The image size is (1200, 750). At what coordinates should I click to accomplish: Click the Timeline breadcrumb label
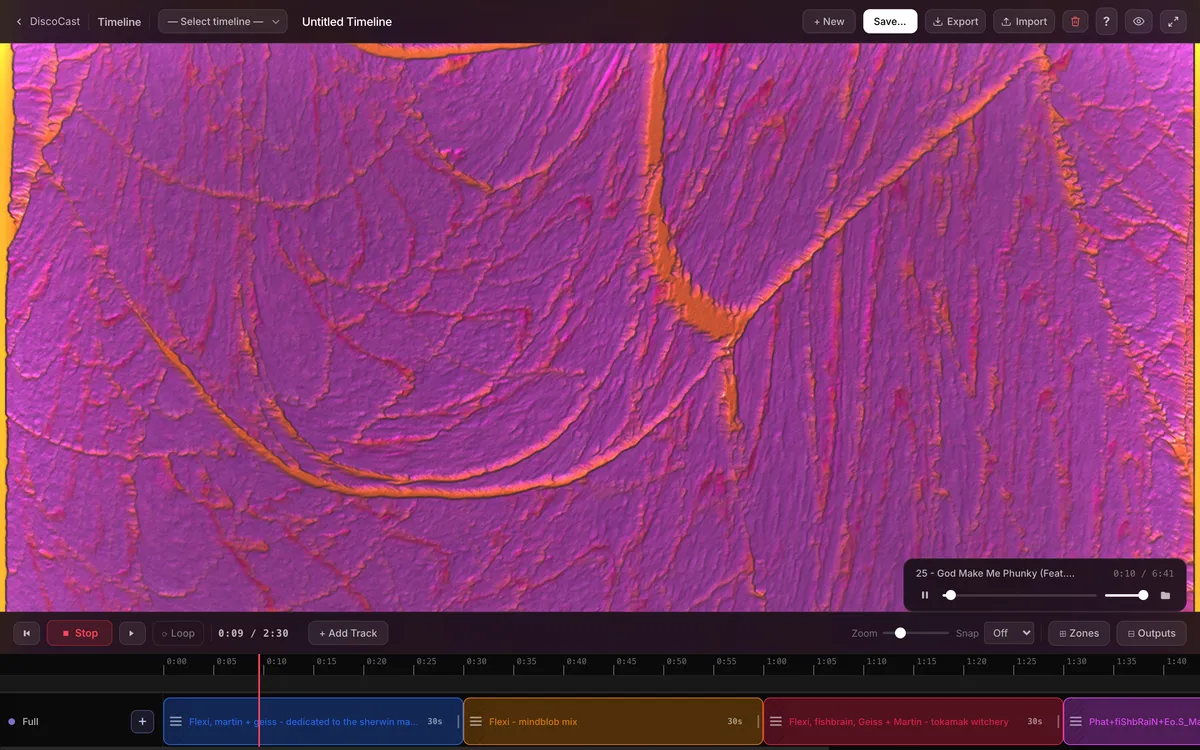(119, 21)
